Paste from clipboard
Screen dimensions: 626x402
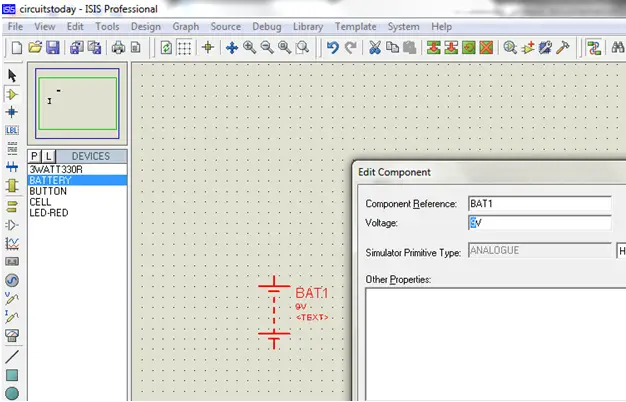(410, 48)
